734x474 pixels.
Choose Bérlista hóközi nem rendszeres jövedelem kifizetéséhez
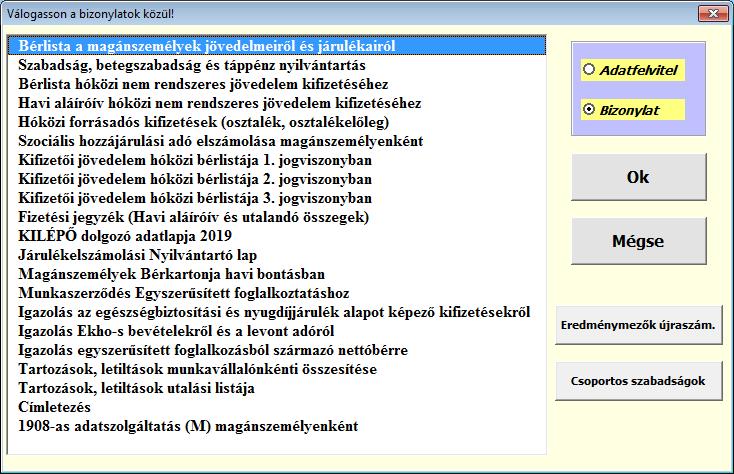pyautogui.click(x=277, y=84)
